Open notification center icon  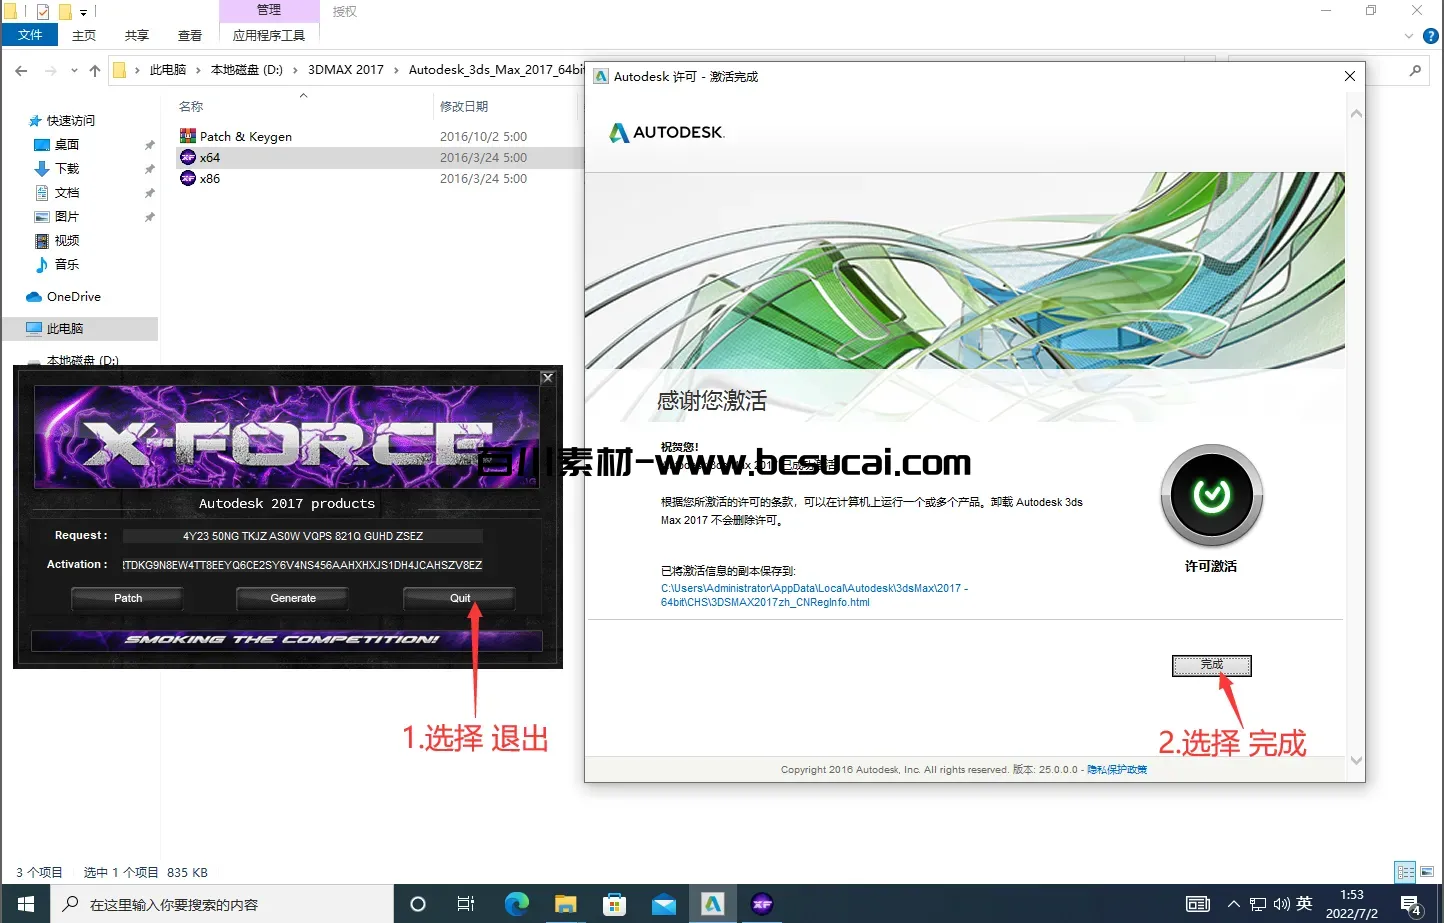[x=1412, y=905]
